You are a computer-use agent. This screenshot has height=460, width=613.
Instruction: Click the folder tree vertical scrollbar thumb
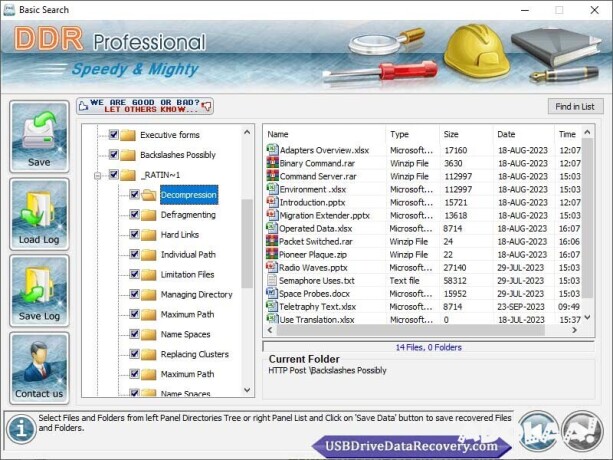tap(247, 243)
